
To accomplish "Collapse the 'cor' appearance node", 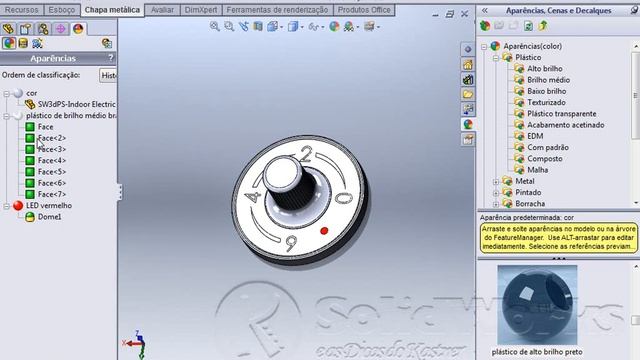I will tap(6, 93).
